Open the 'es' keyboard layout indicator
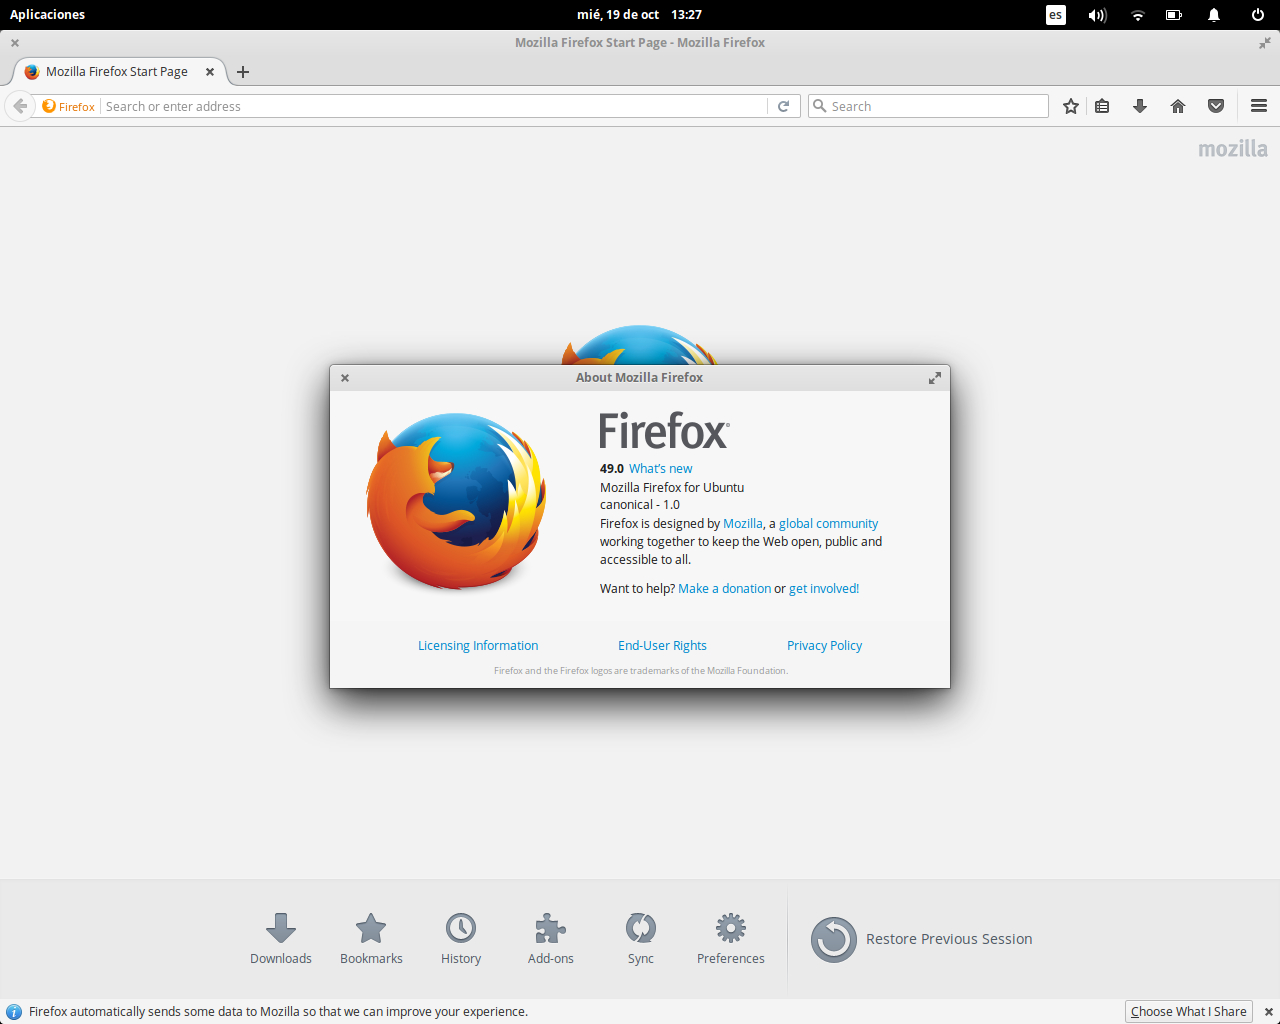 [1056, 15]
